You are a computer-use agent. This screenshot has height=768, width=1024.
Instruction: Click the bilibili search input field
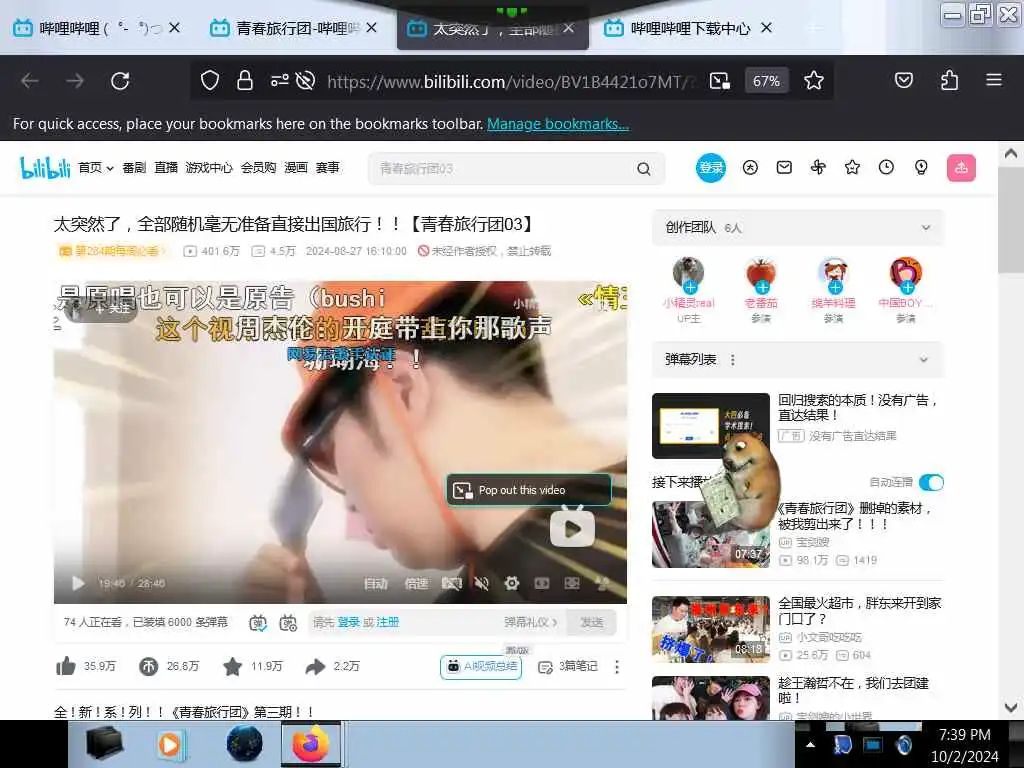503,168
